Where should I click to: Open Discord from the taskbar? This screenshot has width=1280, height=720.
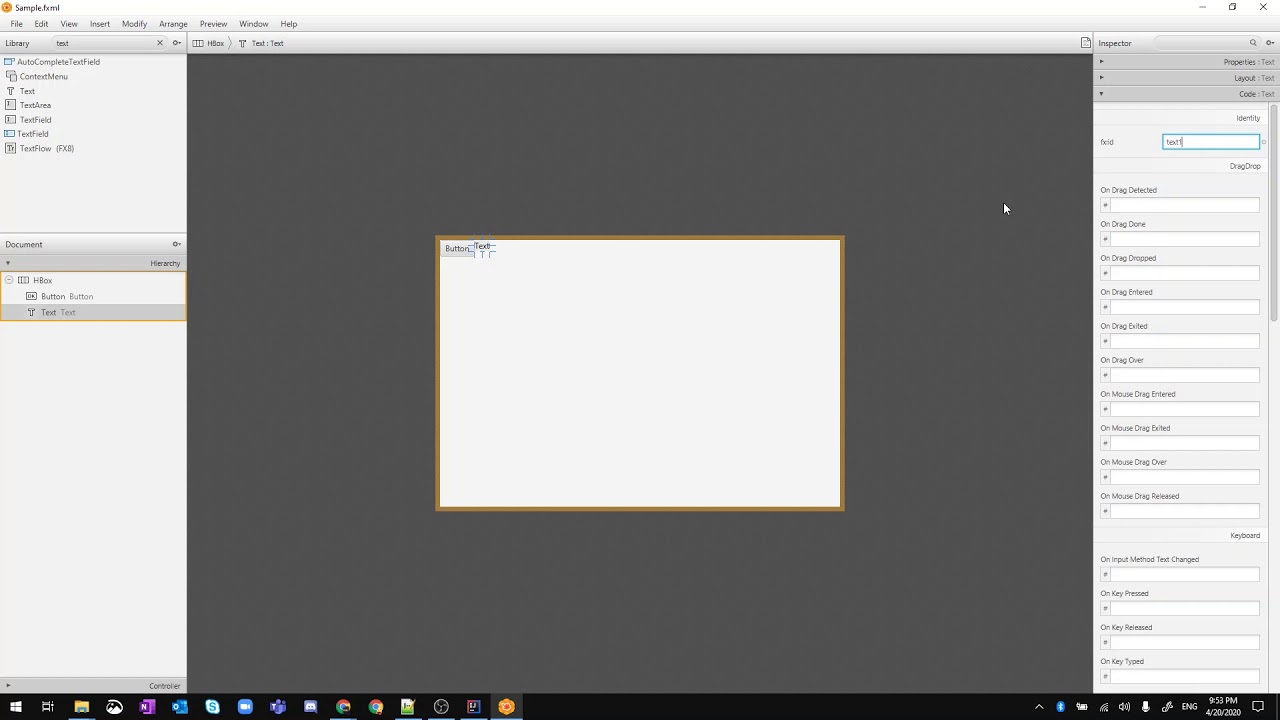(x=310, y=707)
